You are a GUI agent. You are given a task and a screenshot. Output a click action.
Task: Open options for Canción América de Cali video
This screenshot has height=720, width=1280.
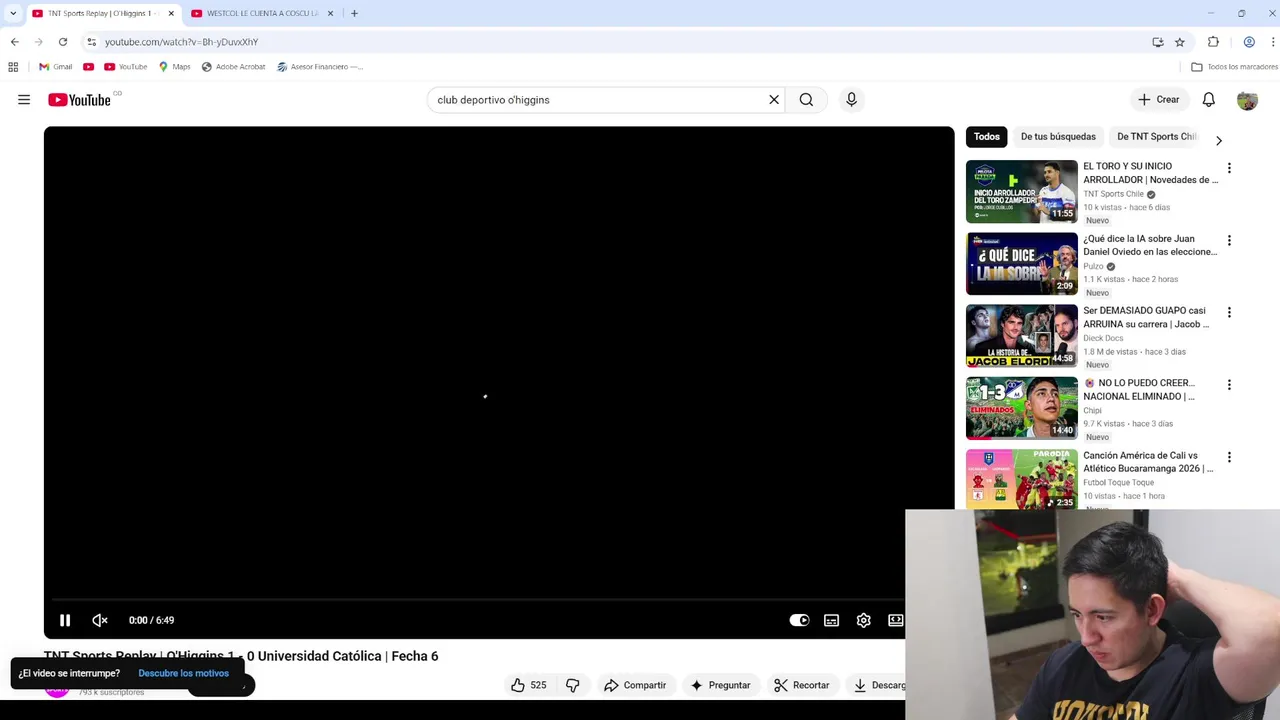(1229, 457)
